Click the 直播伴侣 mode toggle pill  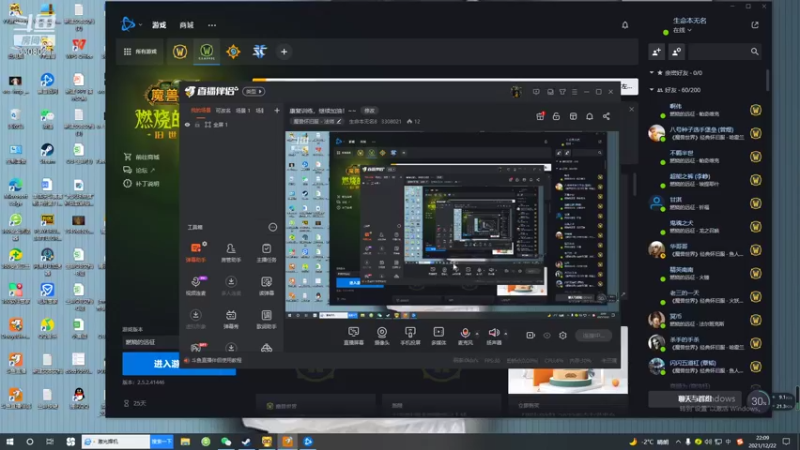(x=253, y=91)
